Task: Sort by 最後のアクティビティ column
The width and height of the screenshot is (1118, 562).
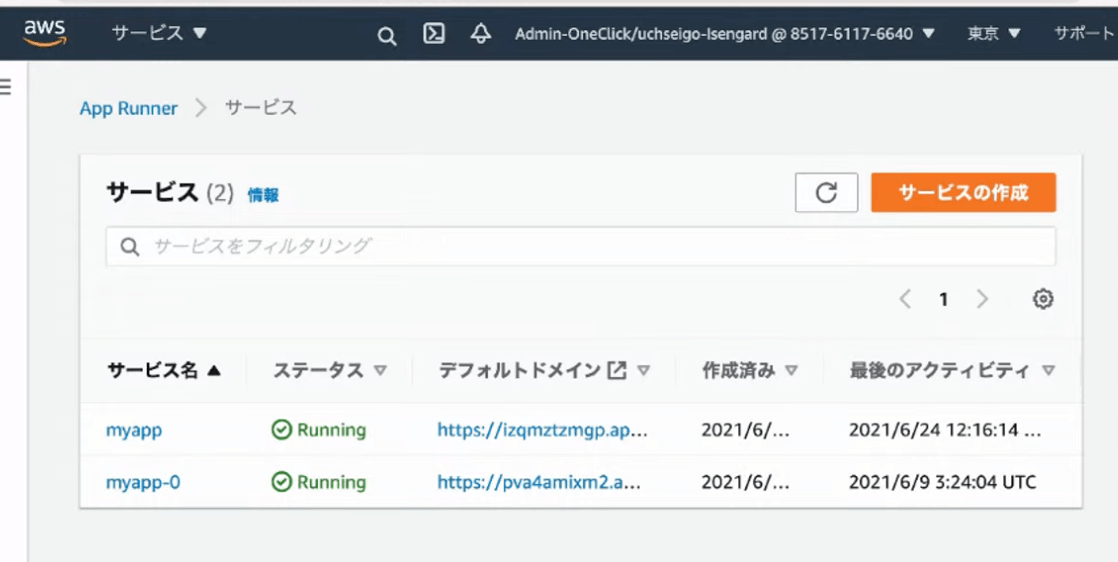Action: pyautogui.click(x=952, y=370)
